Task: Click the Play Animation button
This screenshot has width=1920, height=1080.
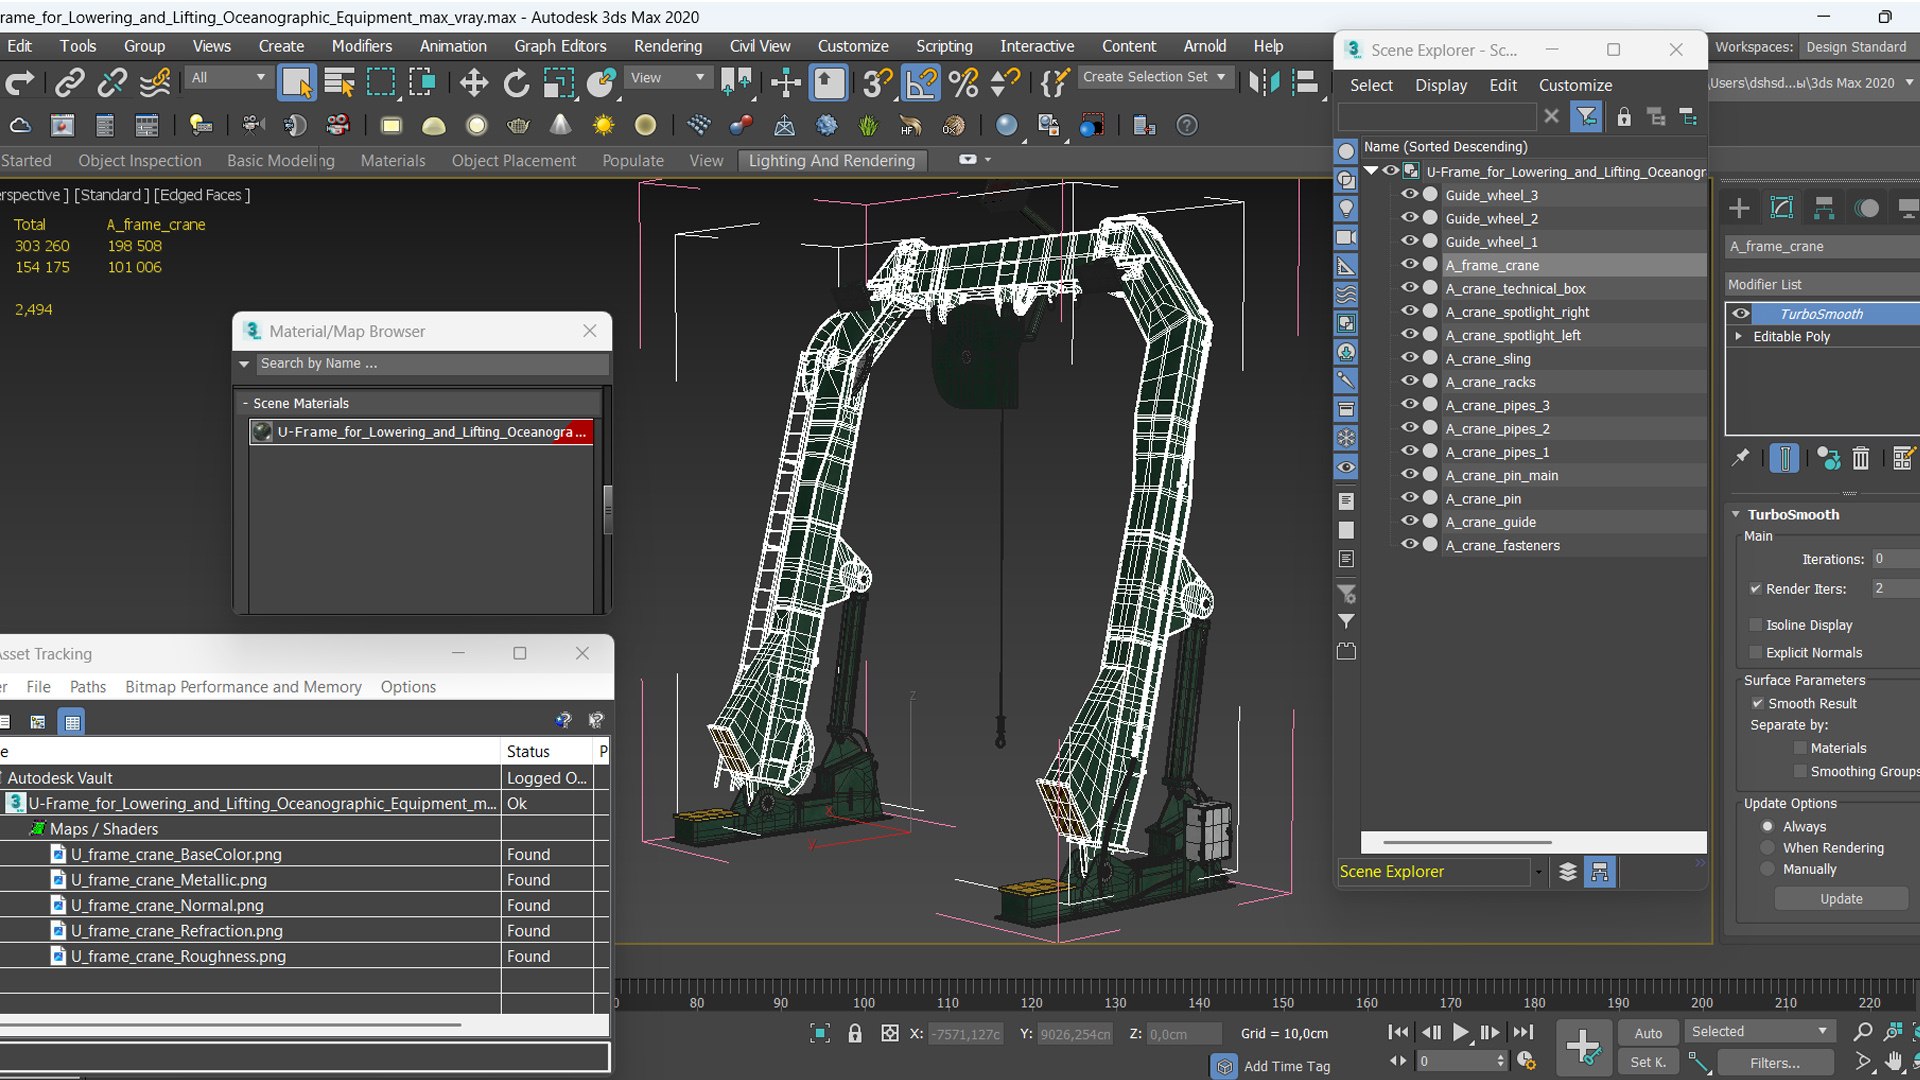Action: pos(1460,1032)
